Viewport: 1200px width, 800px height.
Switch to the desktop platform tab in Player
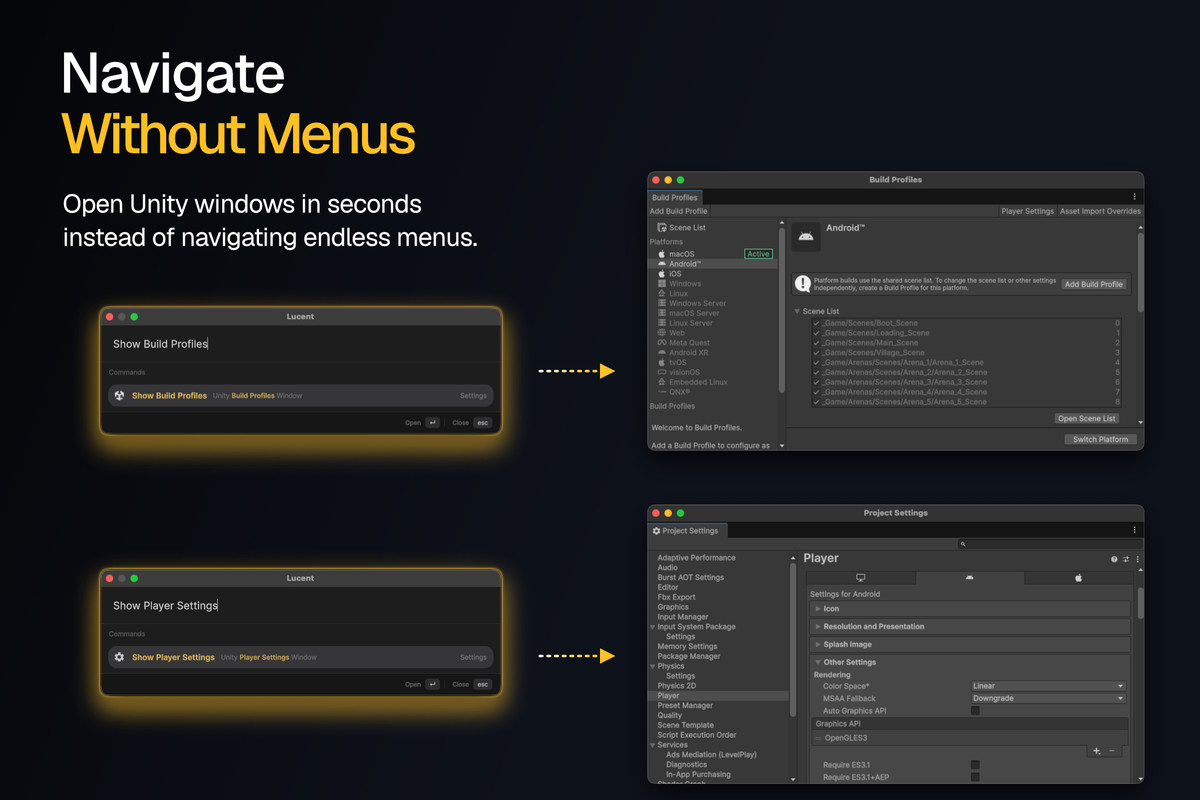861,578
